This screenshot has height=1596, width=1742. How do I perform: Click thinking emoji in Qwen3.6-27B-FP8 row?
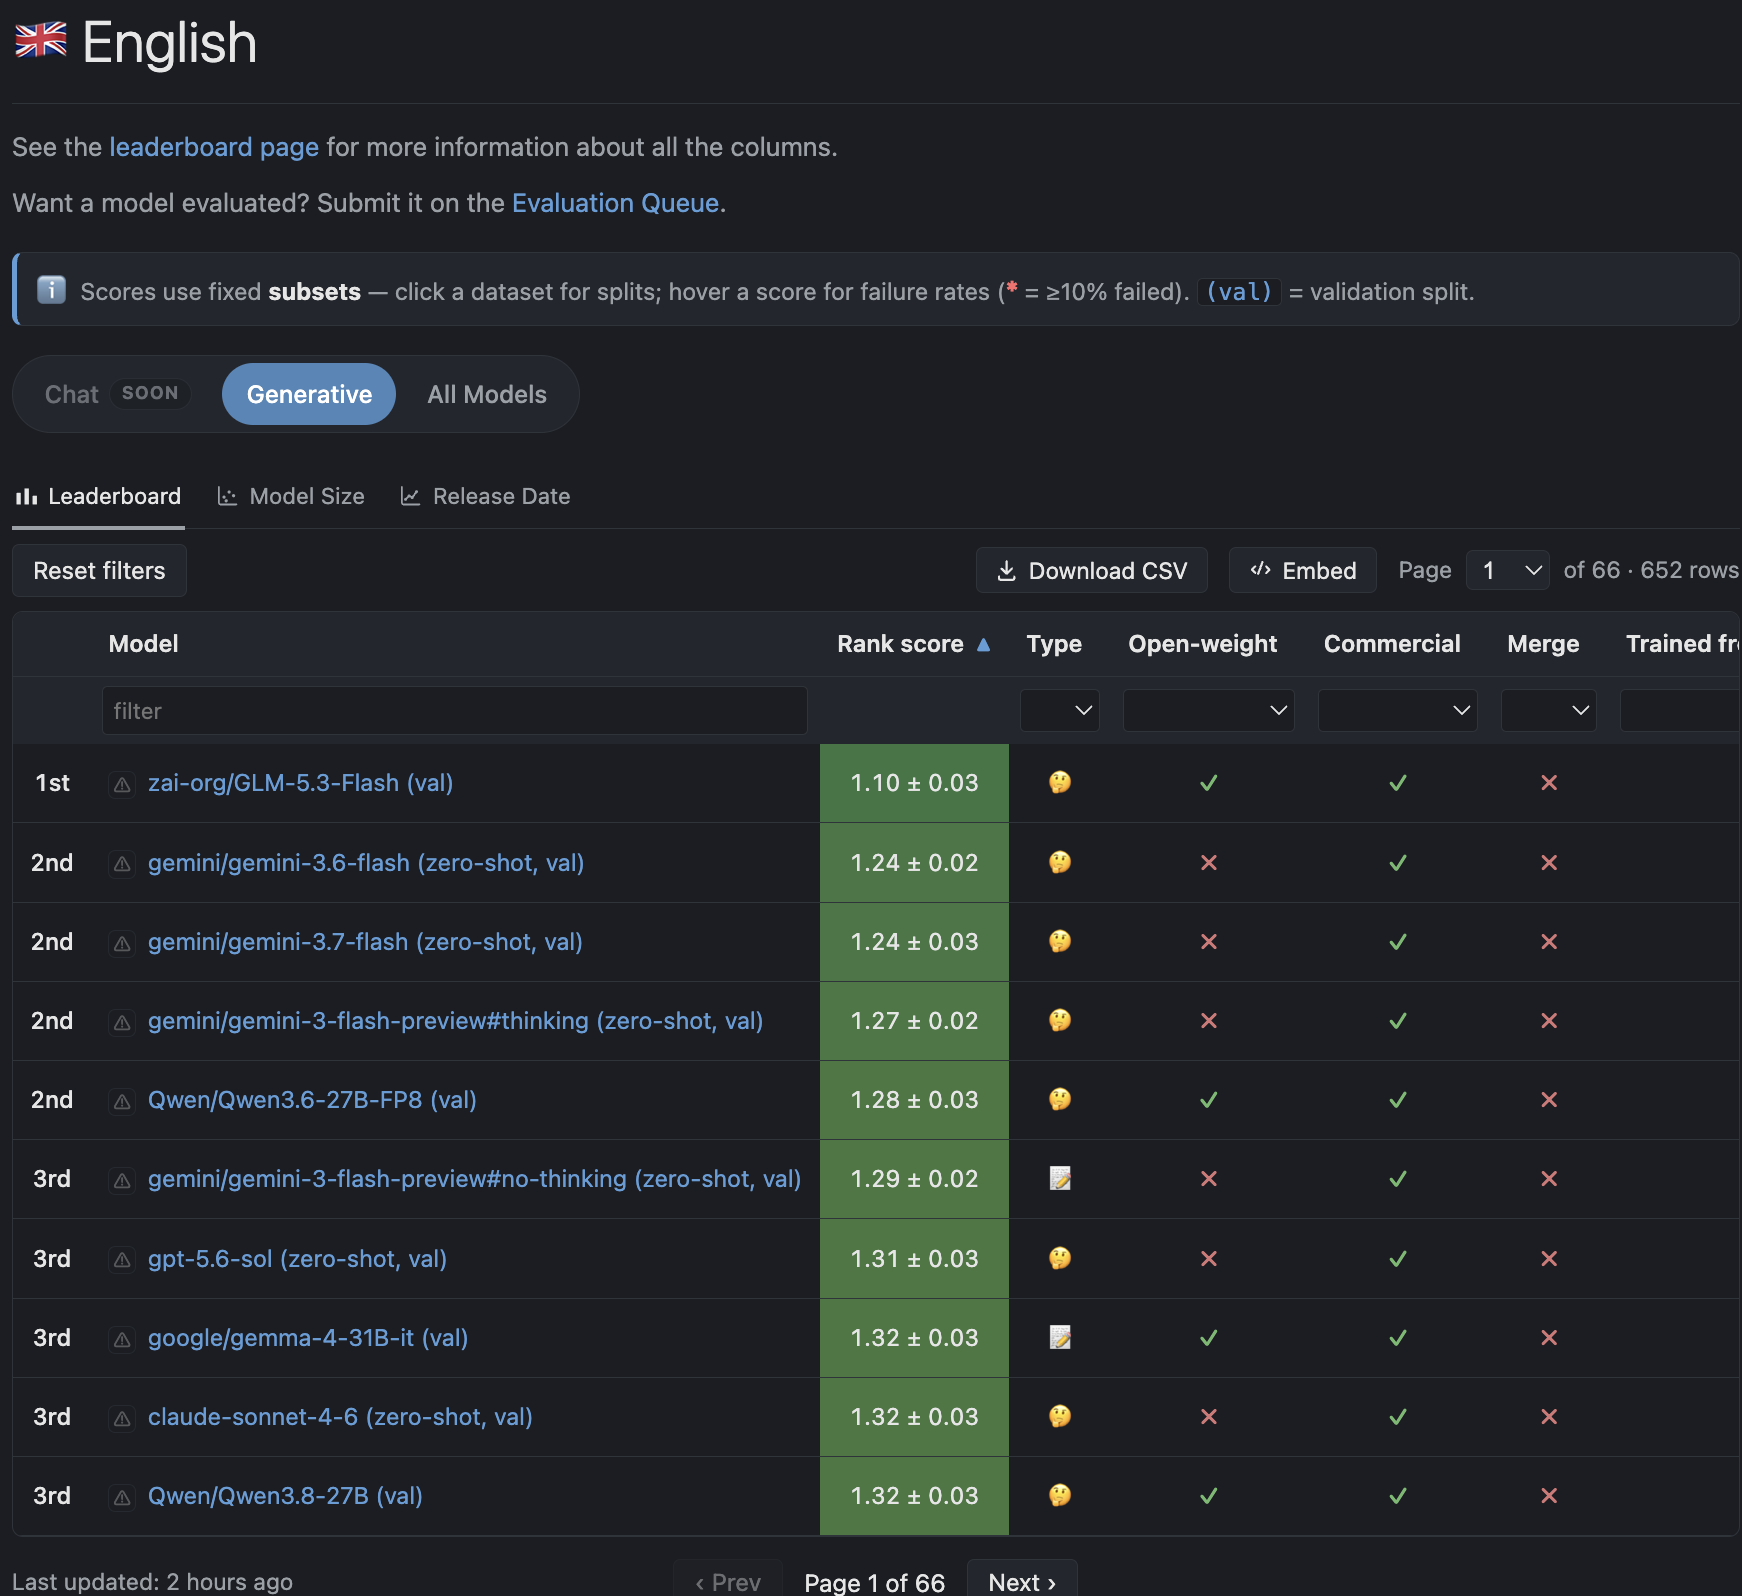pyautogui.click(x=1060, y=1100)
